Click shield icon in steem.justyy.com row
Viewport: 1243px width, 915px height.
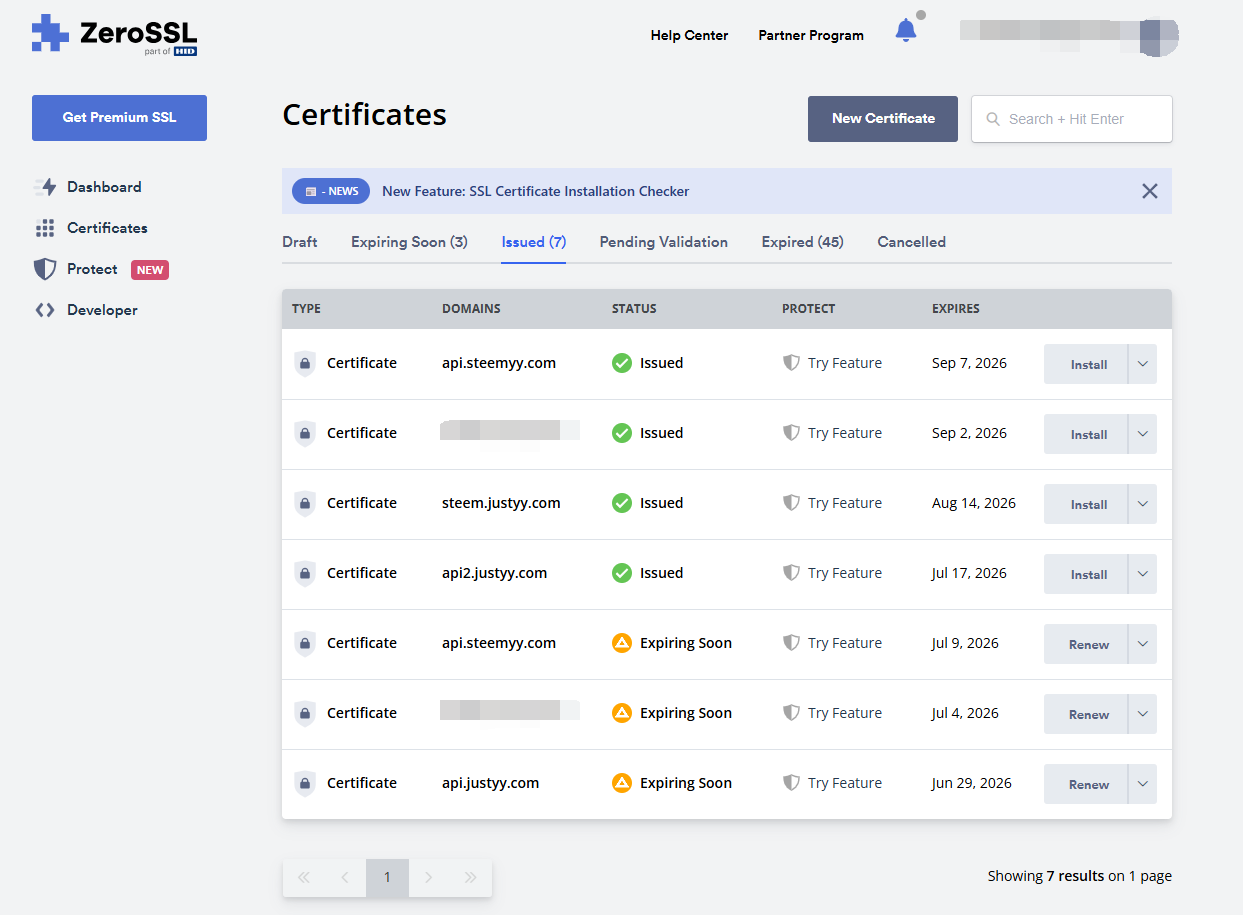tap(791, 503)
